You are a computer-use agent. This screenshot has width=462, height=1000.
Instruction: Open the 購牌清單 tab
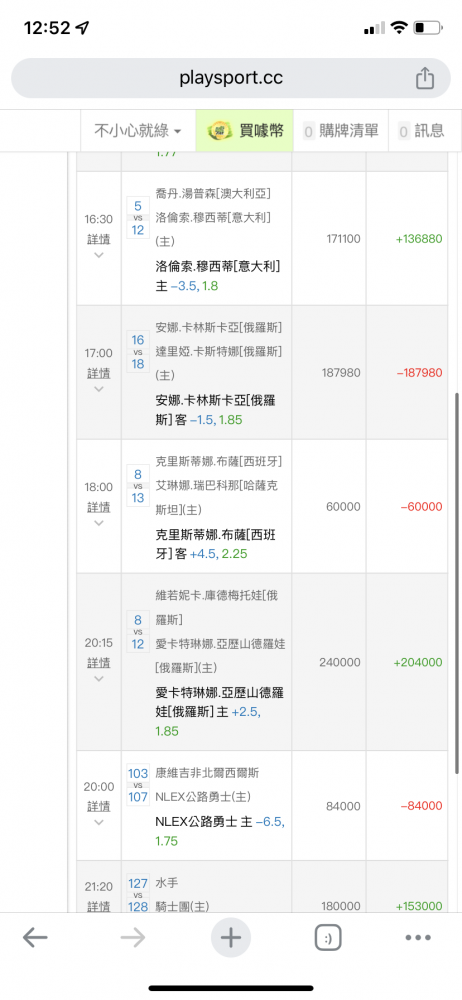341,131
